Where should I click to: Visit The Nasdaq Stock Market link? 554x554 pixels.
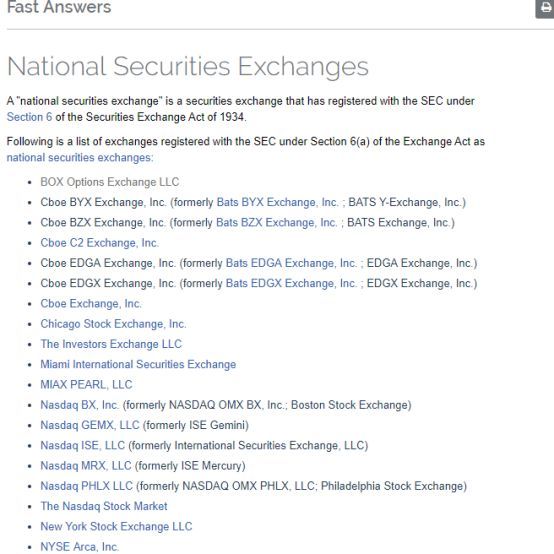click(104, 506)
